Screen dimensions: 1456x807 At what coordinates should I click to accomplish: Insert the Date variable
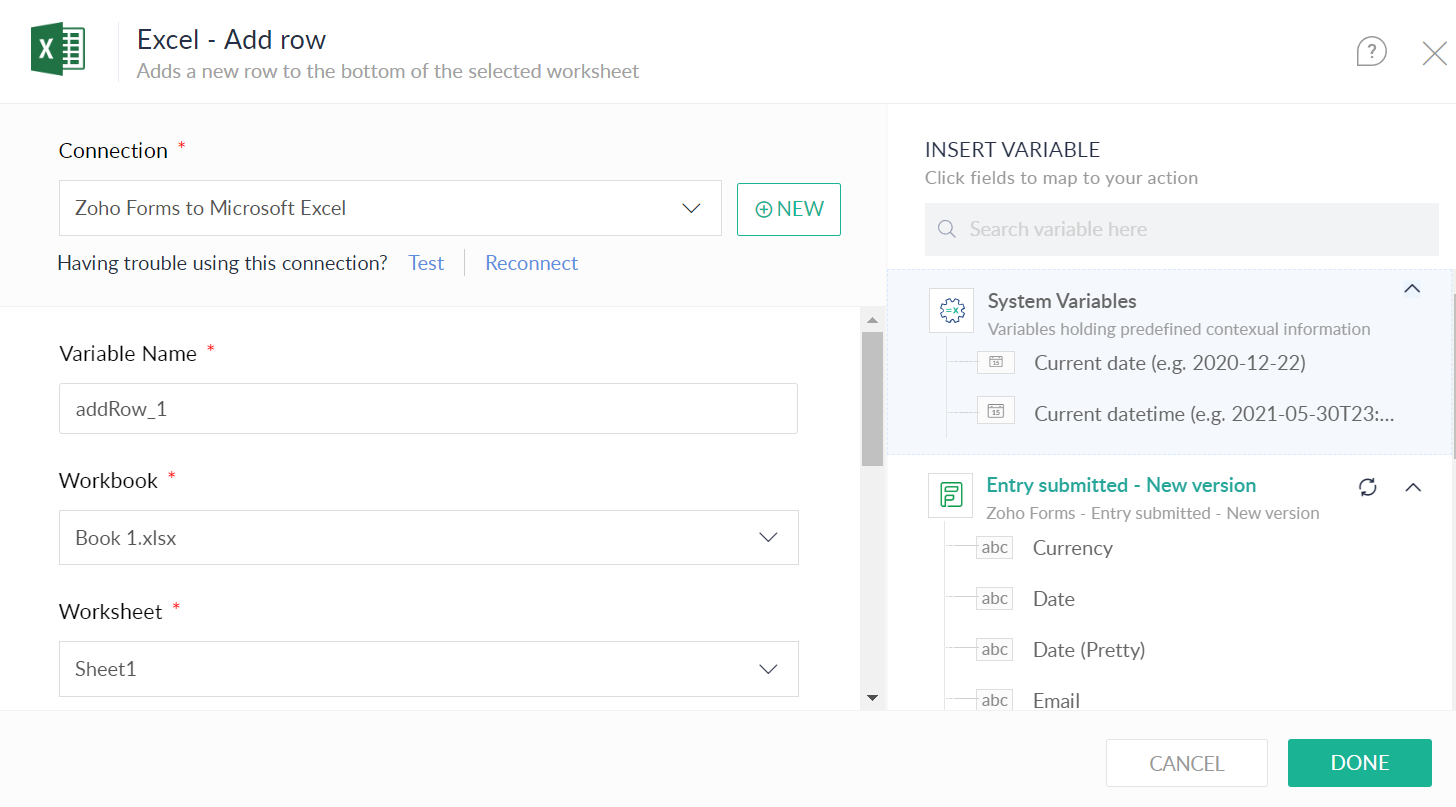pos(1053,599)
